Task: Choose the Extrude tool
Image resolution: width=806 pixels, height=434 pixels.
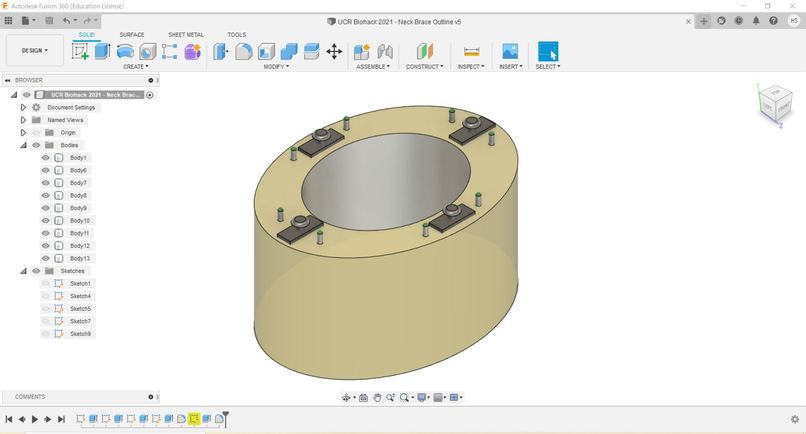Action: click(102, 51)
